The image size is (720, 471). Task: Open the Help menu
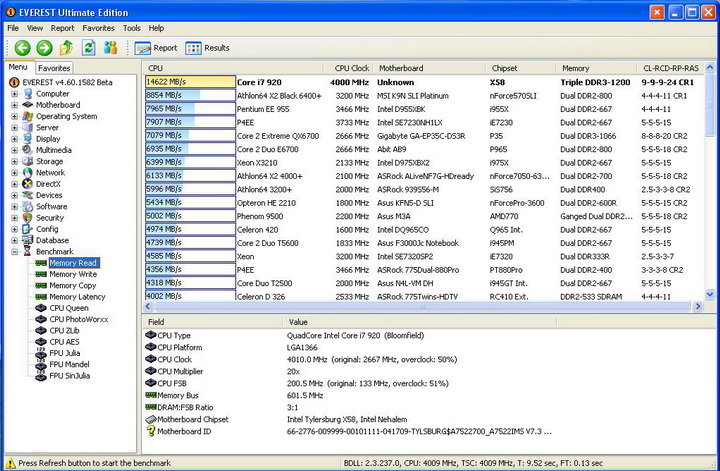(156, 28)
